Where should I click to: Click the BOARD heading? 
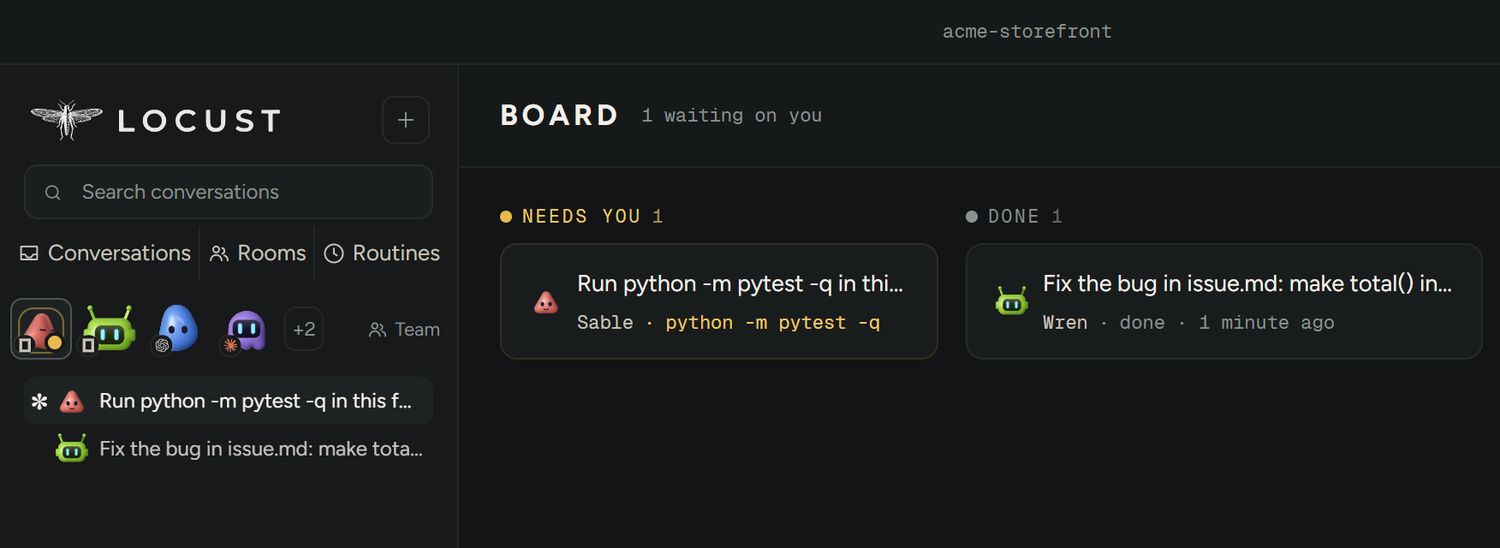point(559,115)
